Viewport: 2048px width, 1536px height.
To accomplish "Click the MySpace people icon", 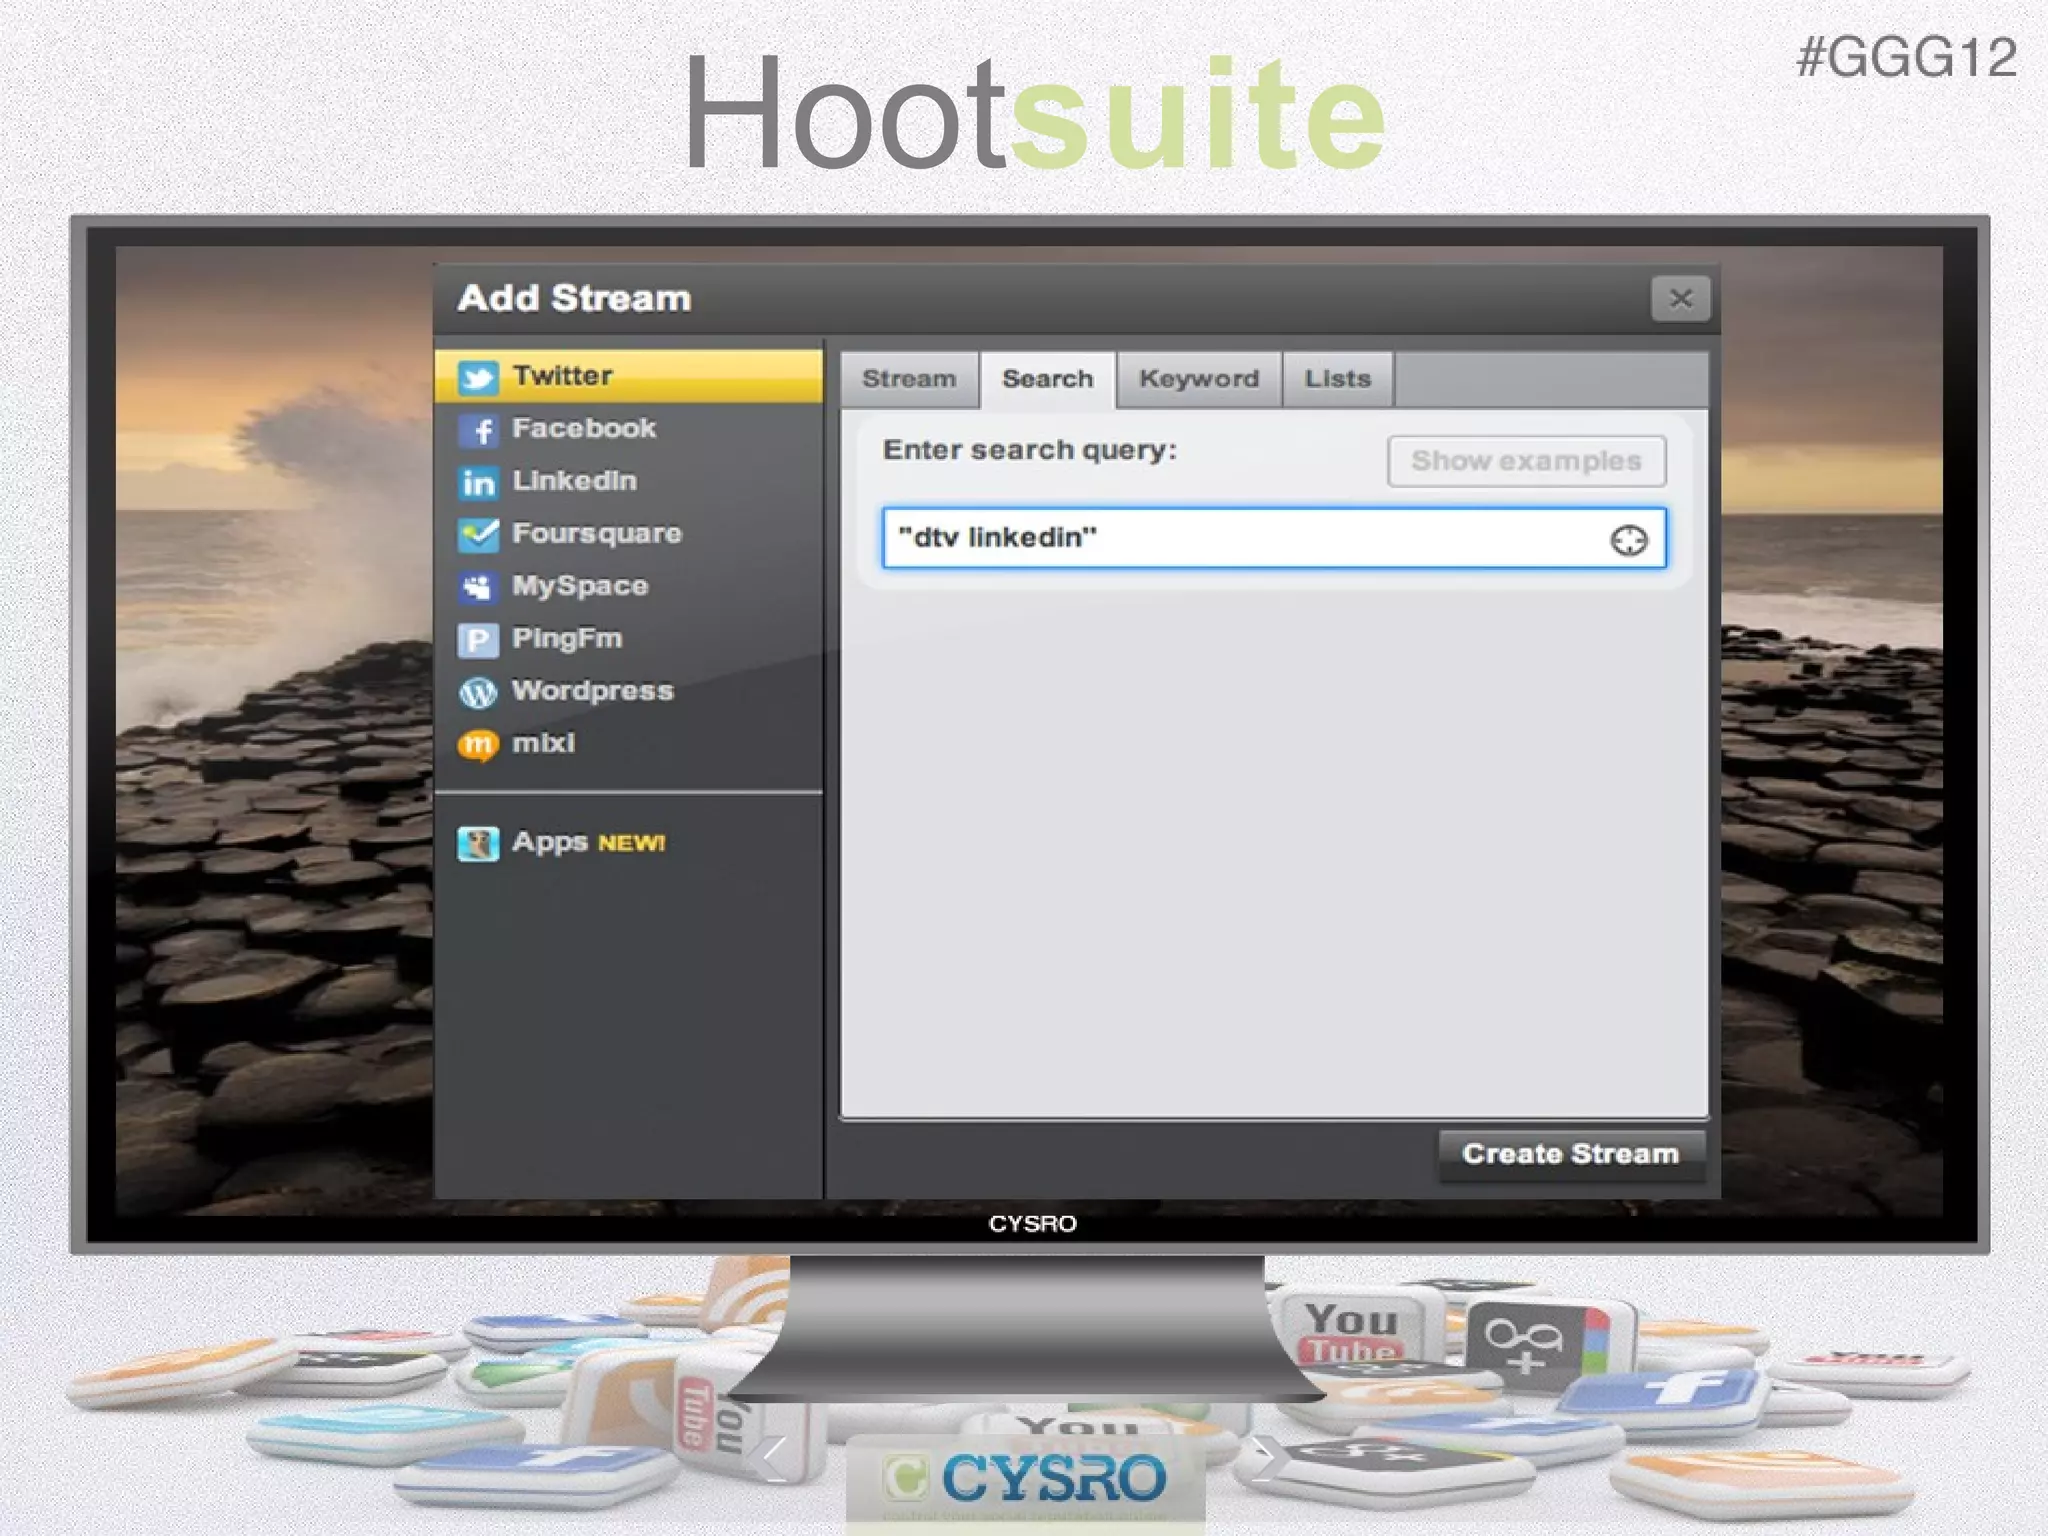I will [x=478, y=587].
